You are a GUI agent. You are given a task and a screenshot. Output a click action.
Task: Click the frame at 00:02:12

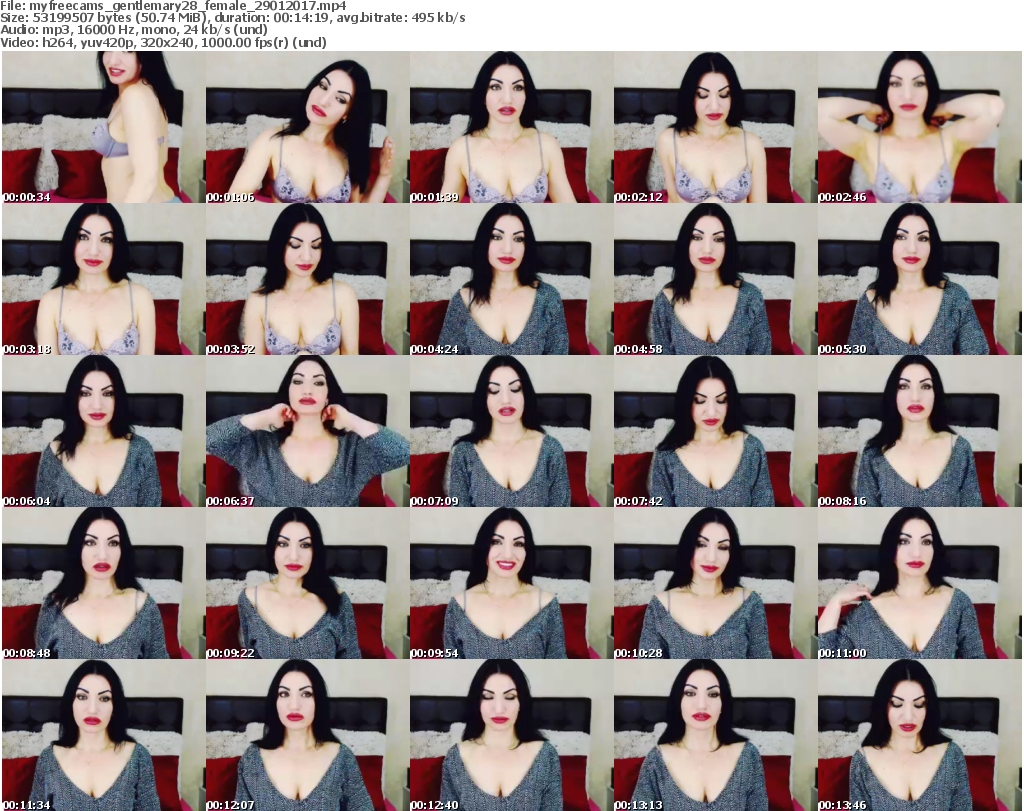715,127
